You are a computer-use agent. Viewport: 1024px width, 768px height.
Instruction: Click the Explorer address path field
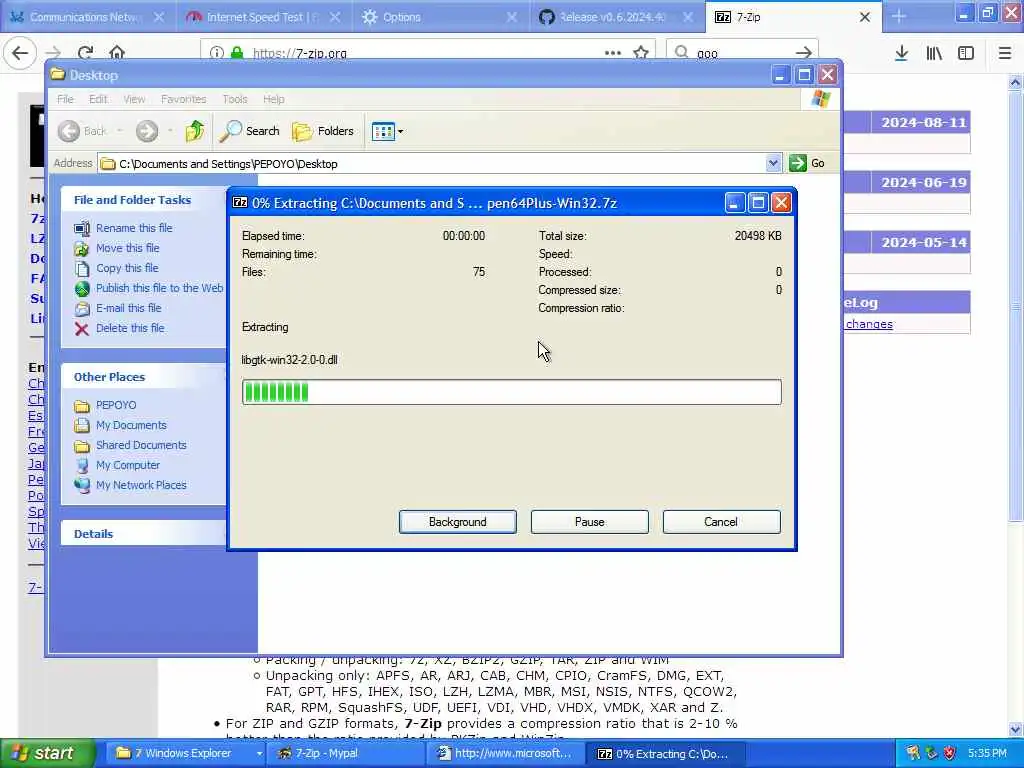432,163
